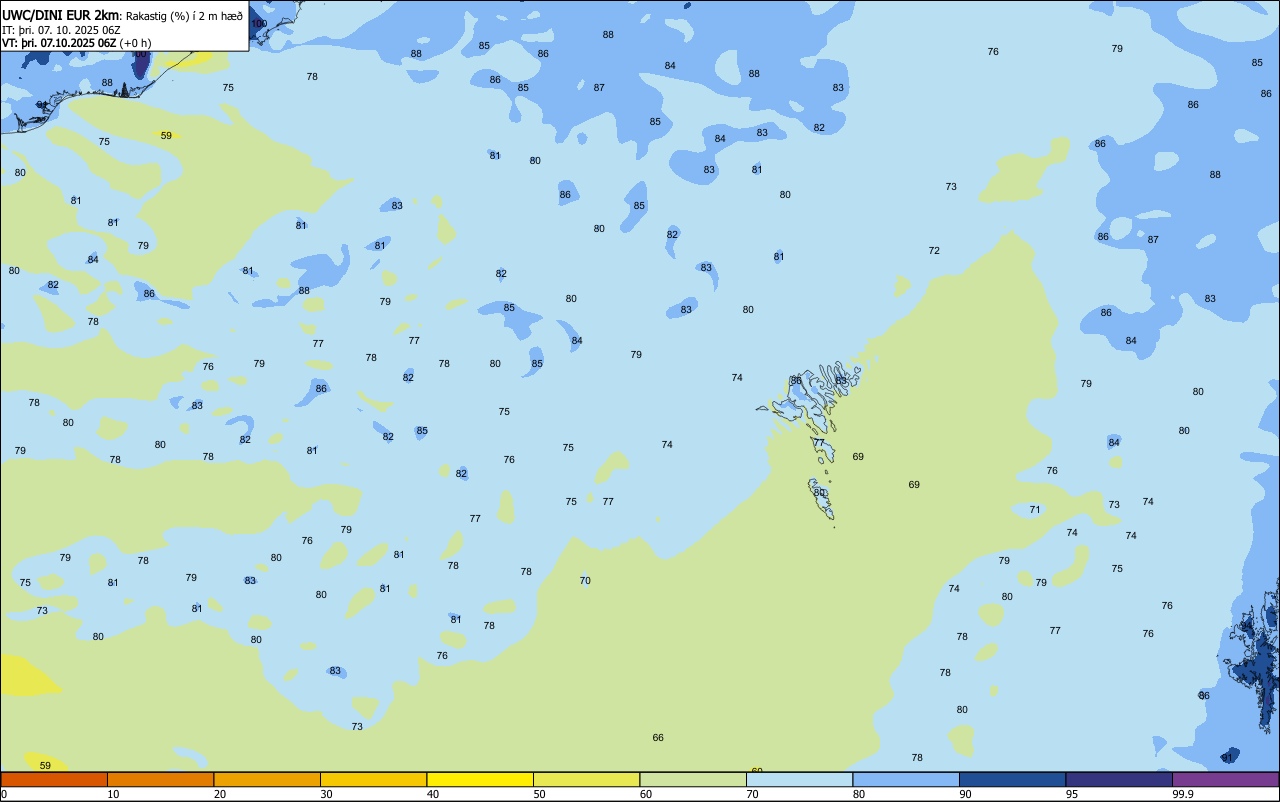Viewport: 1280px width, 802px height.
Task: Click the 80–90 medium blue legend swatch
Action: click(x=906, y=779)
